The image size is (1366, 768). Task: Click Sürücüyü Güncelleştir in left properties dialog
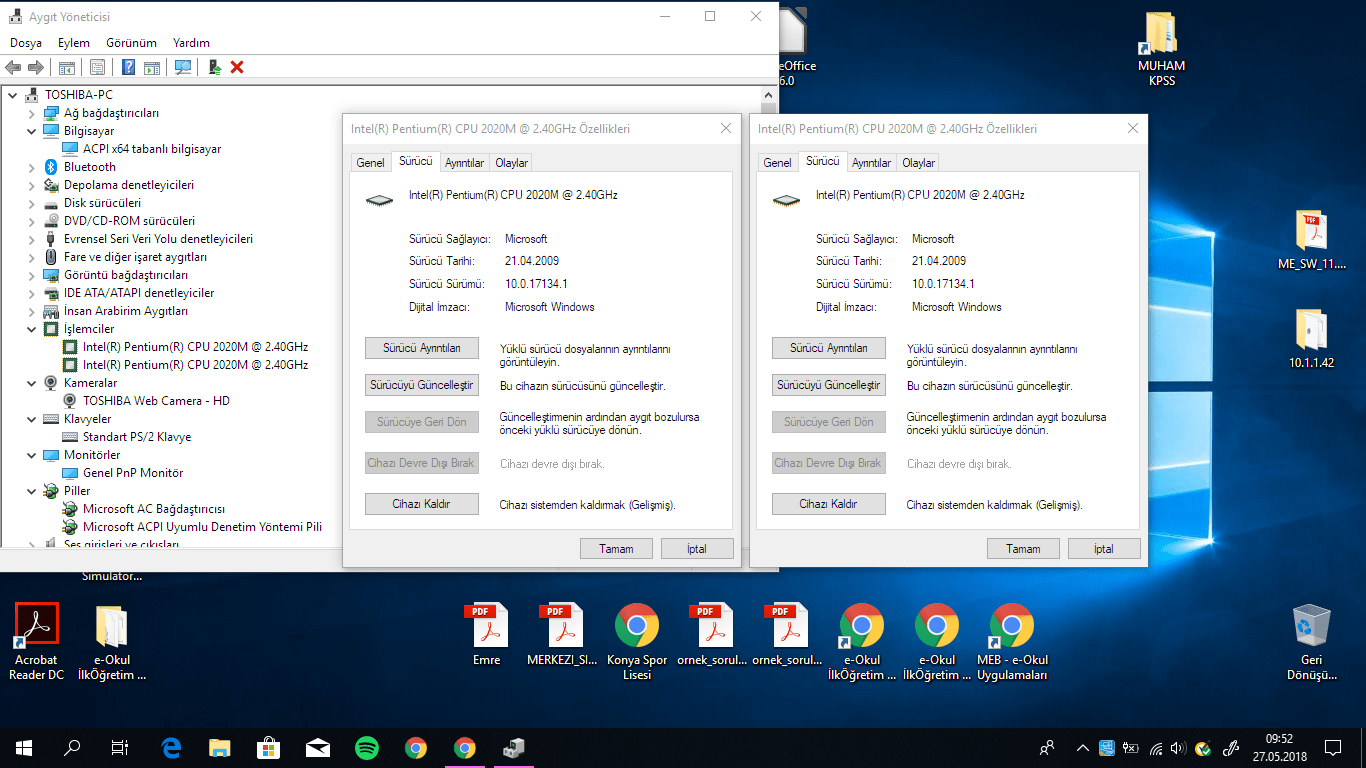click(422, 385)
